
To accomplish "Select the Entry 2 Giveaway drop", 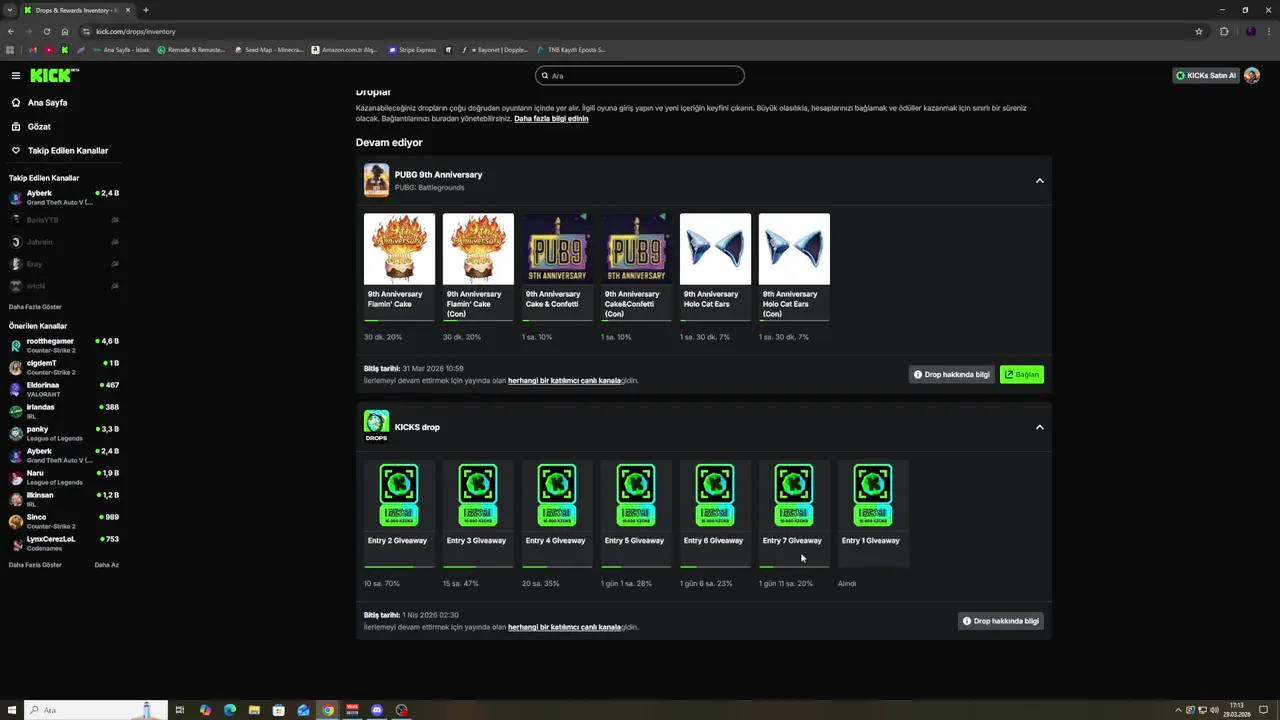I will tap(399, 513).
